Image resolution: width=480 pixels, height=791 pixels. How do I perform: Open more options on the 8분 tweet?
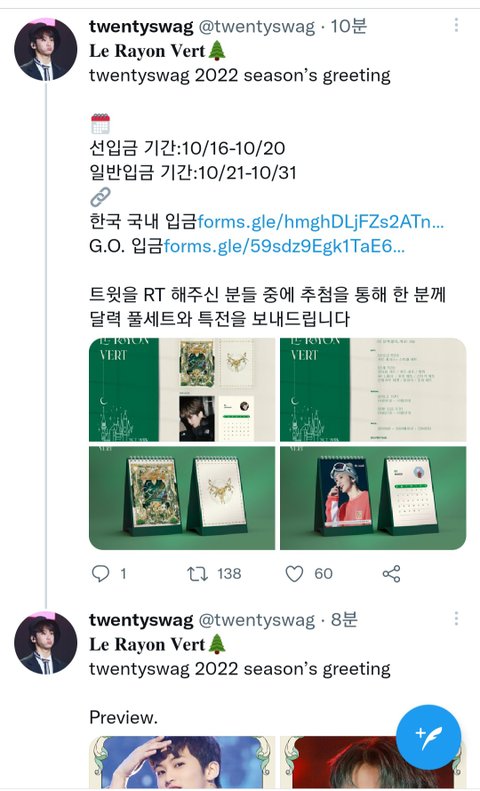[456, 618]
